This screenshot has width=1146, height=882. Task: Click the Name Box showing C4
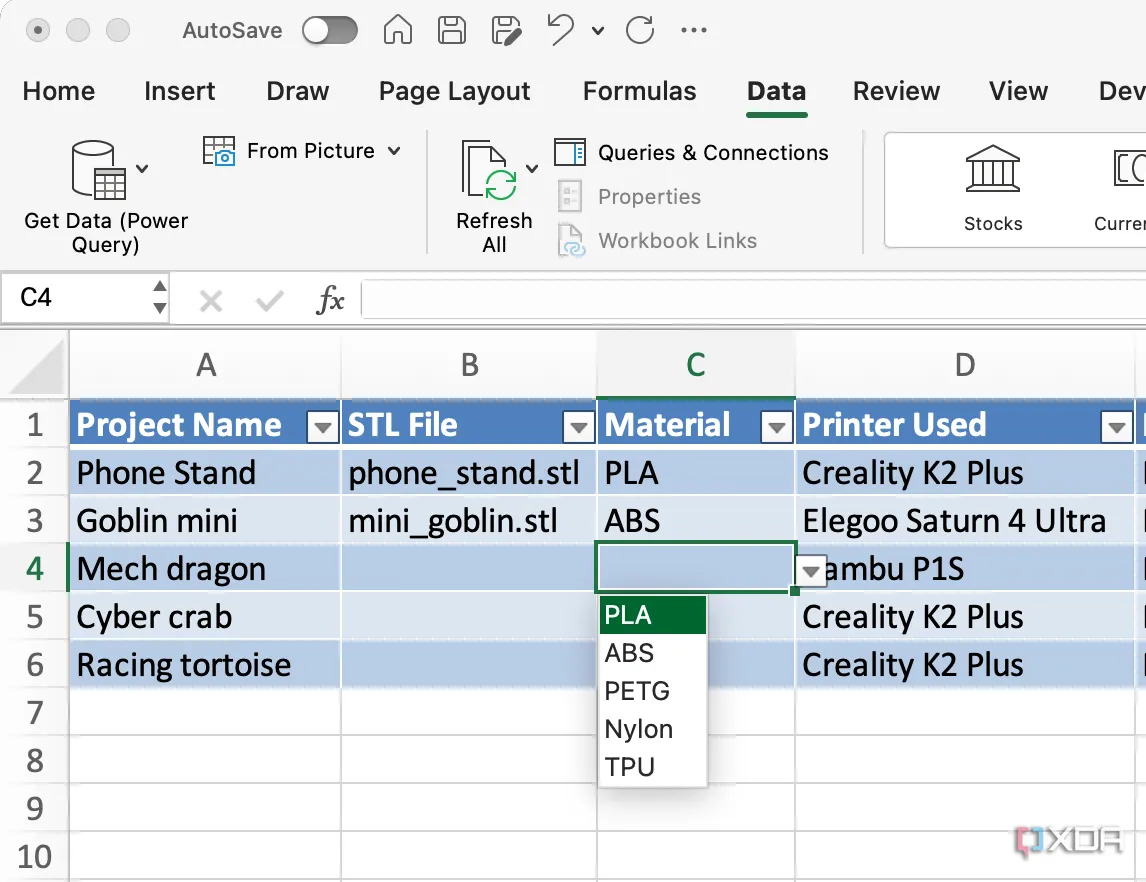[x=77, y=297]
